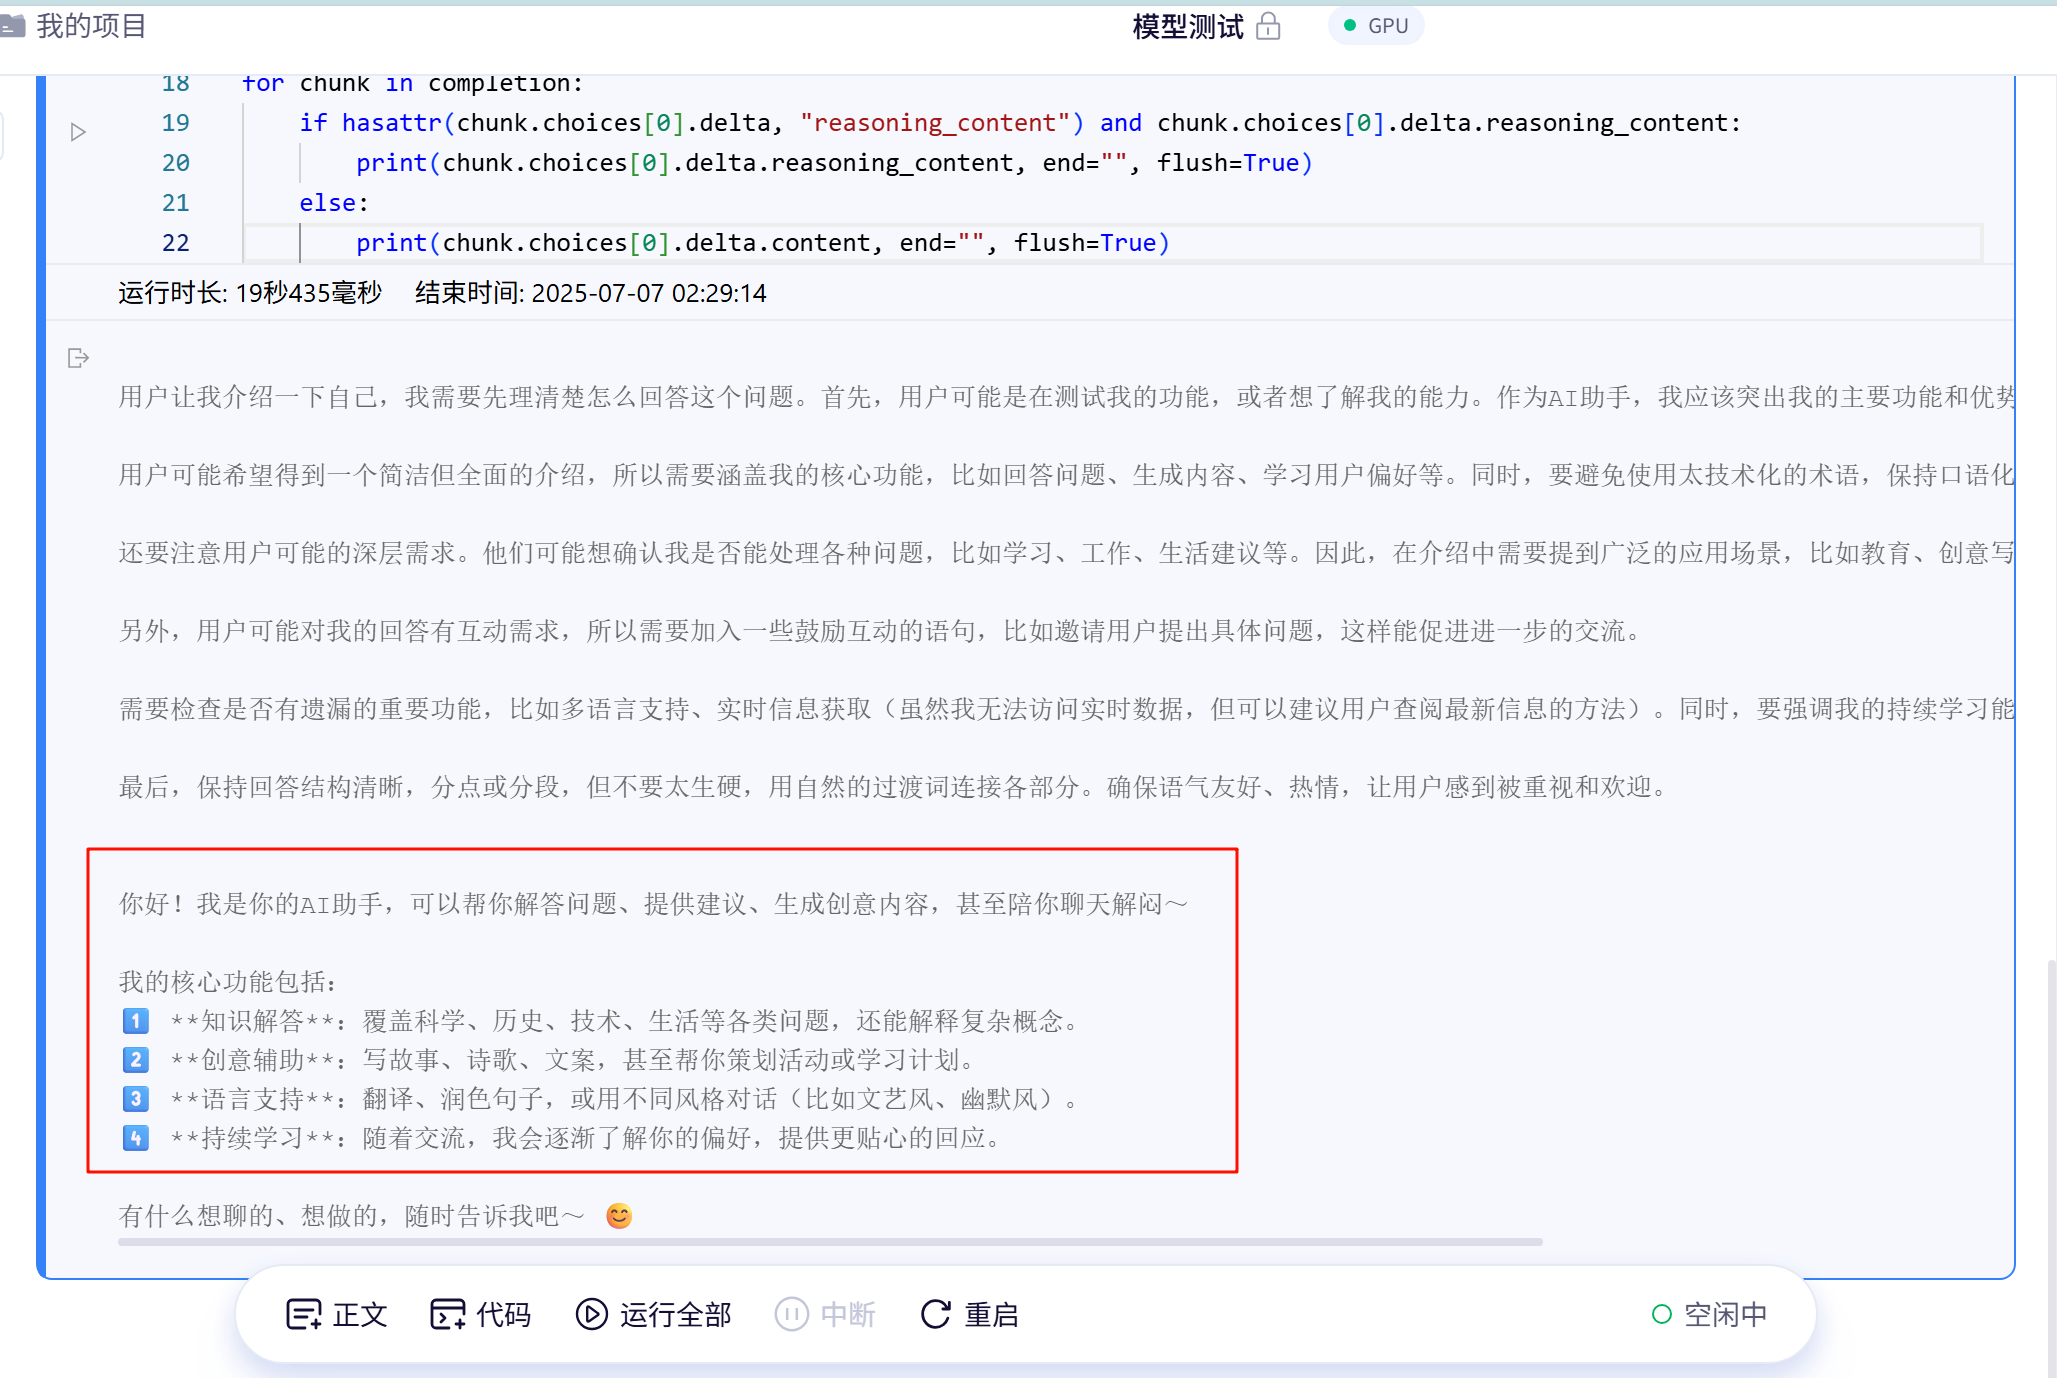Click code line 19 with hasattr check
This screenshot has height=1378, width=2057.
(1020, 123)
